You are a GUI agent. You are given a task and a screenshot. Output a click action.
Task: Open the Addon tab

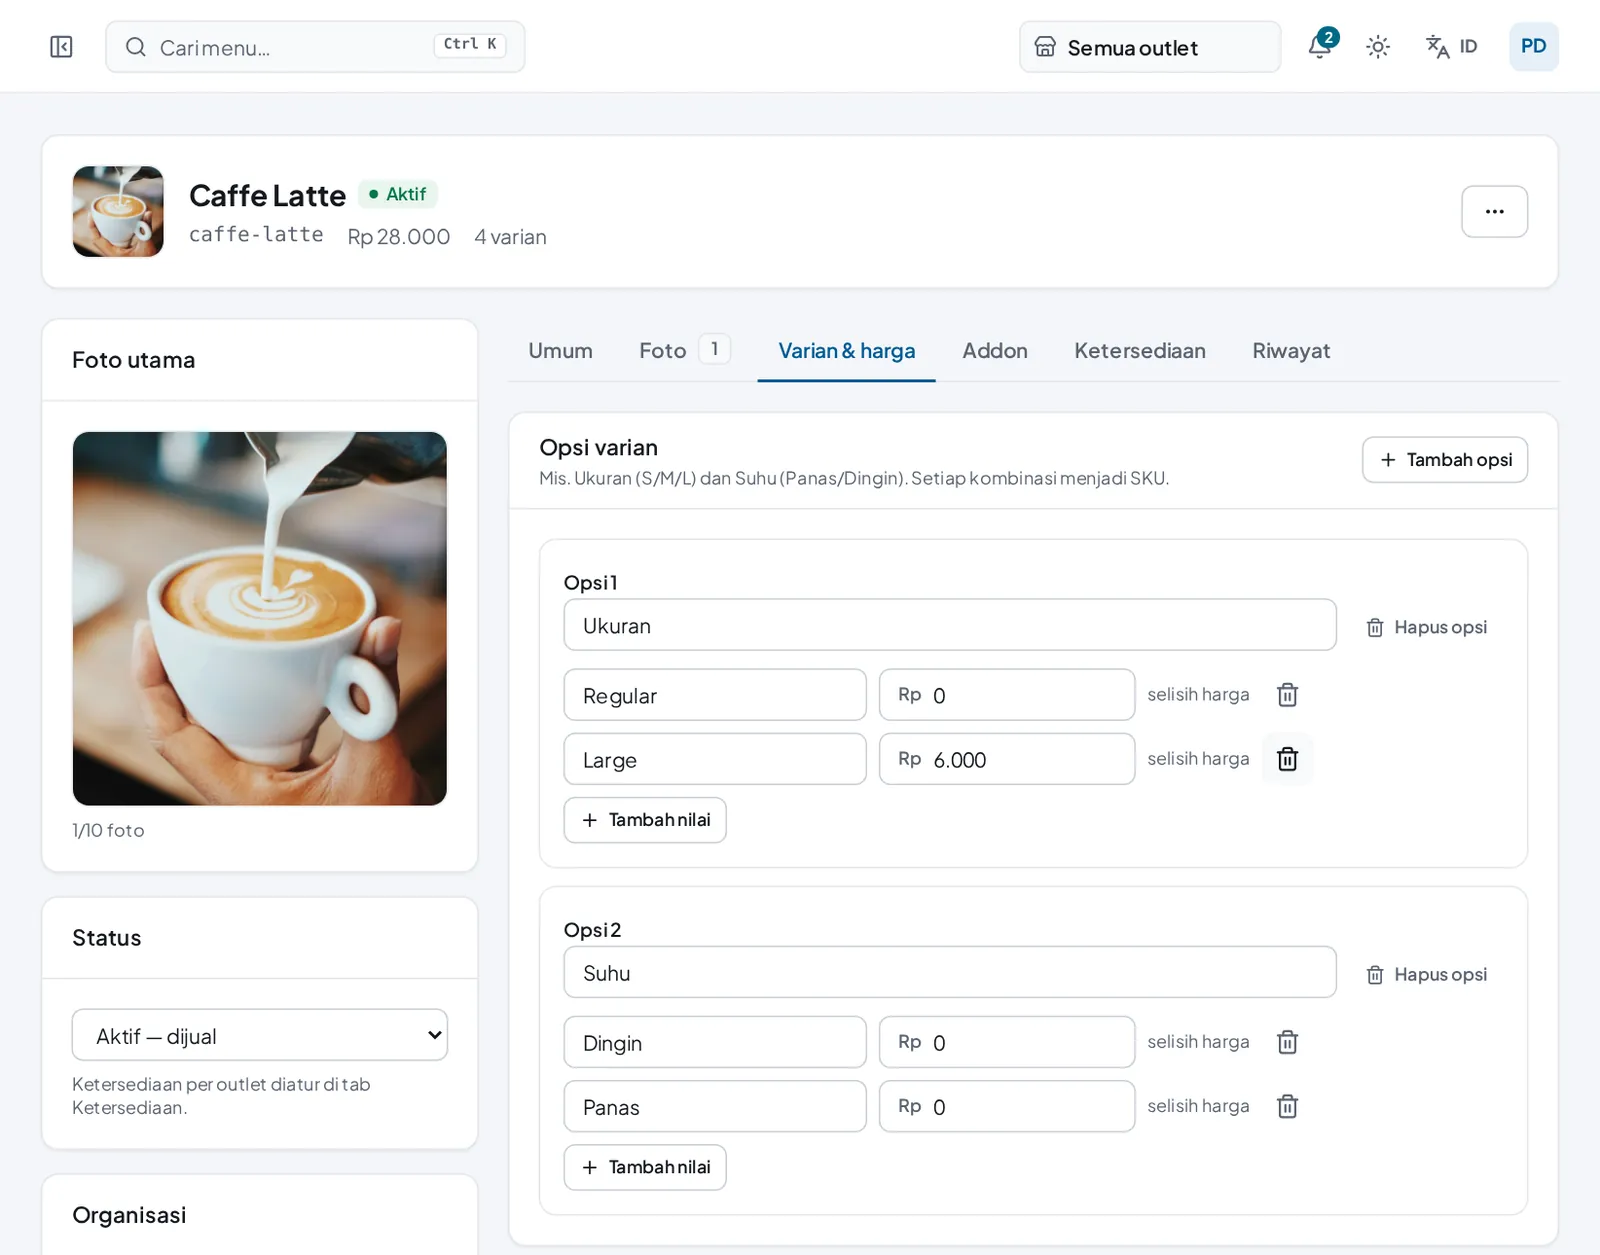pyautogui.click(x=995, y=351)
